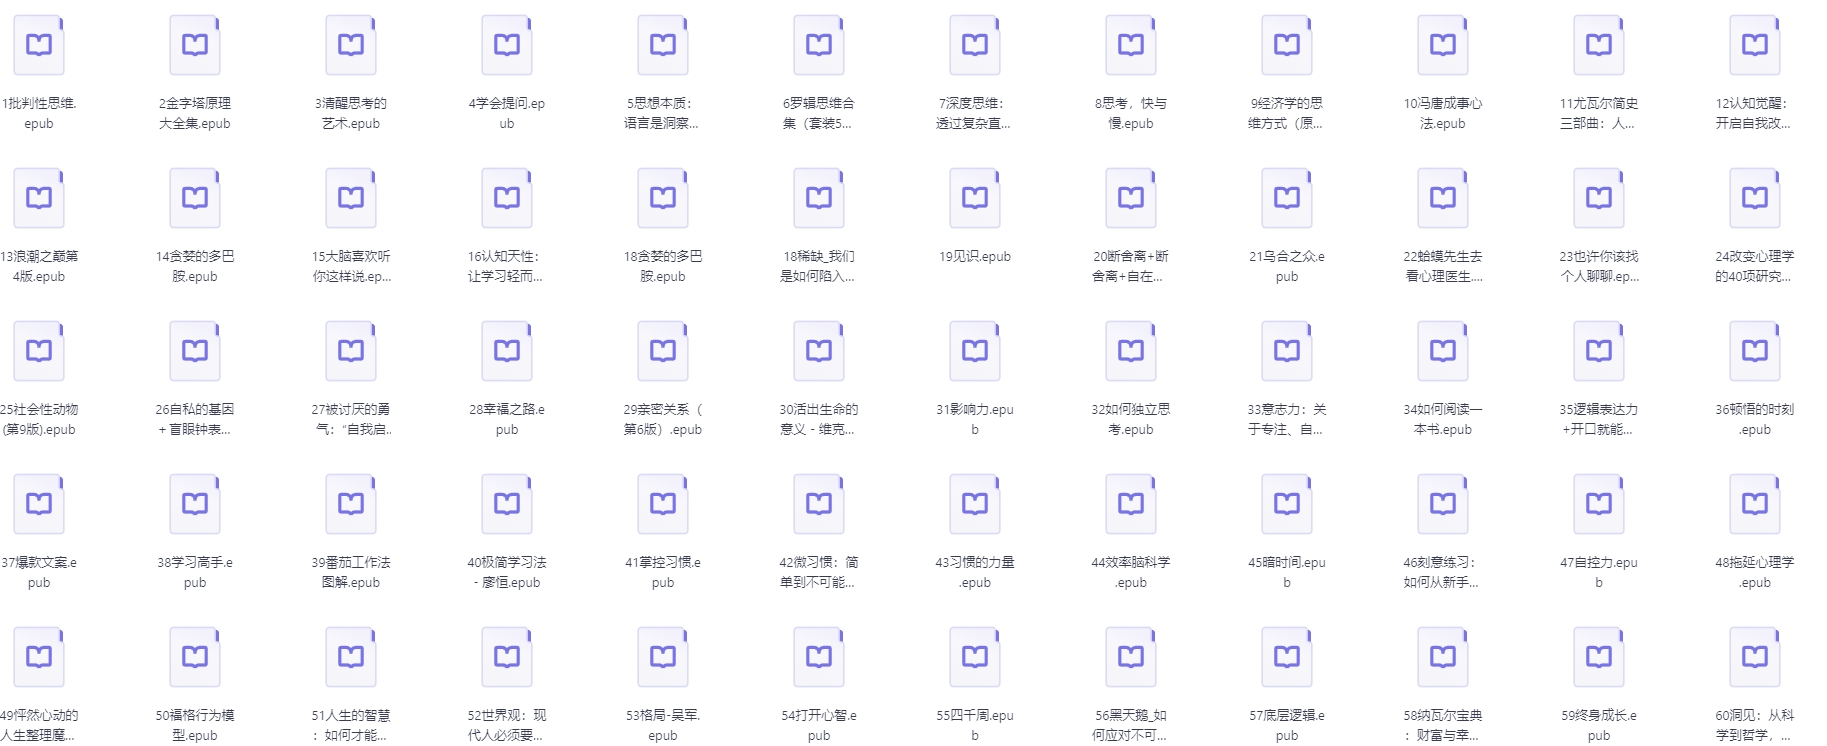This screenshot has width=1827, height=746.
Task: Choose the 29亲密关系（第6版）.epub file icon
Action: point(663,351)
